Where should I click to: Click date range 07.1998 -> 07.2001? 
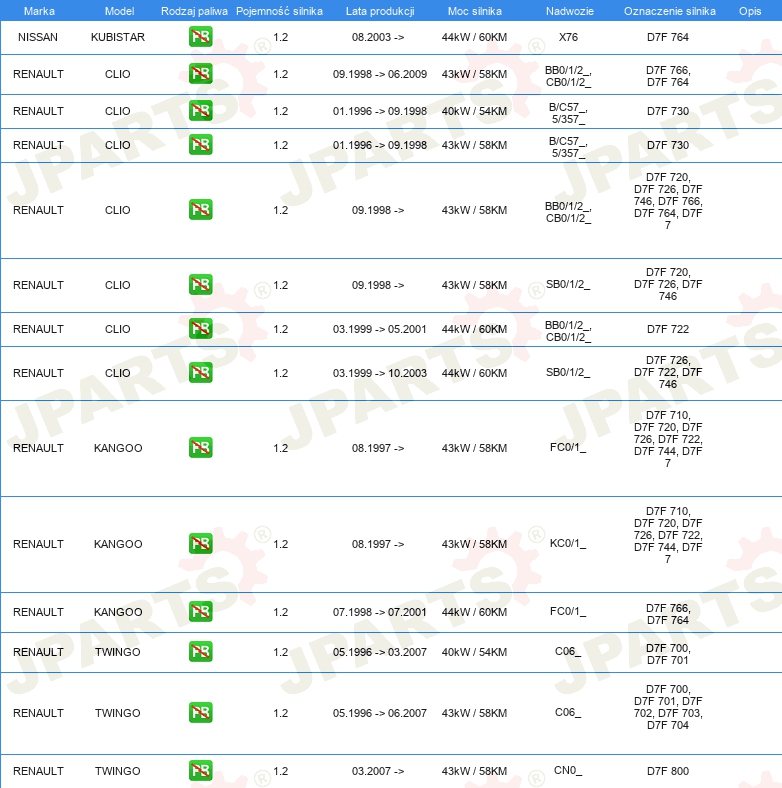point(379,612)
